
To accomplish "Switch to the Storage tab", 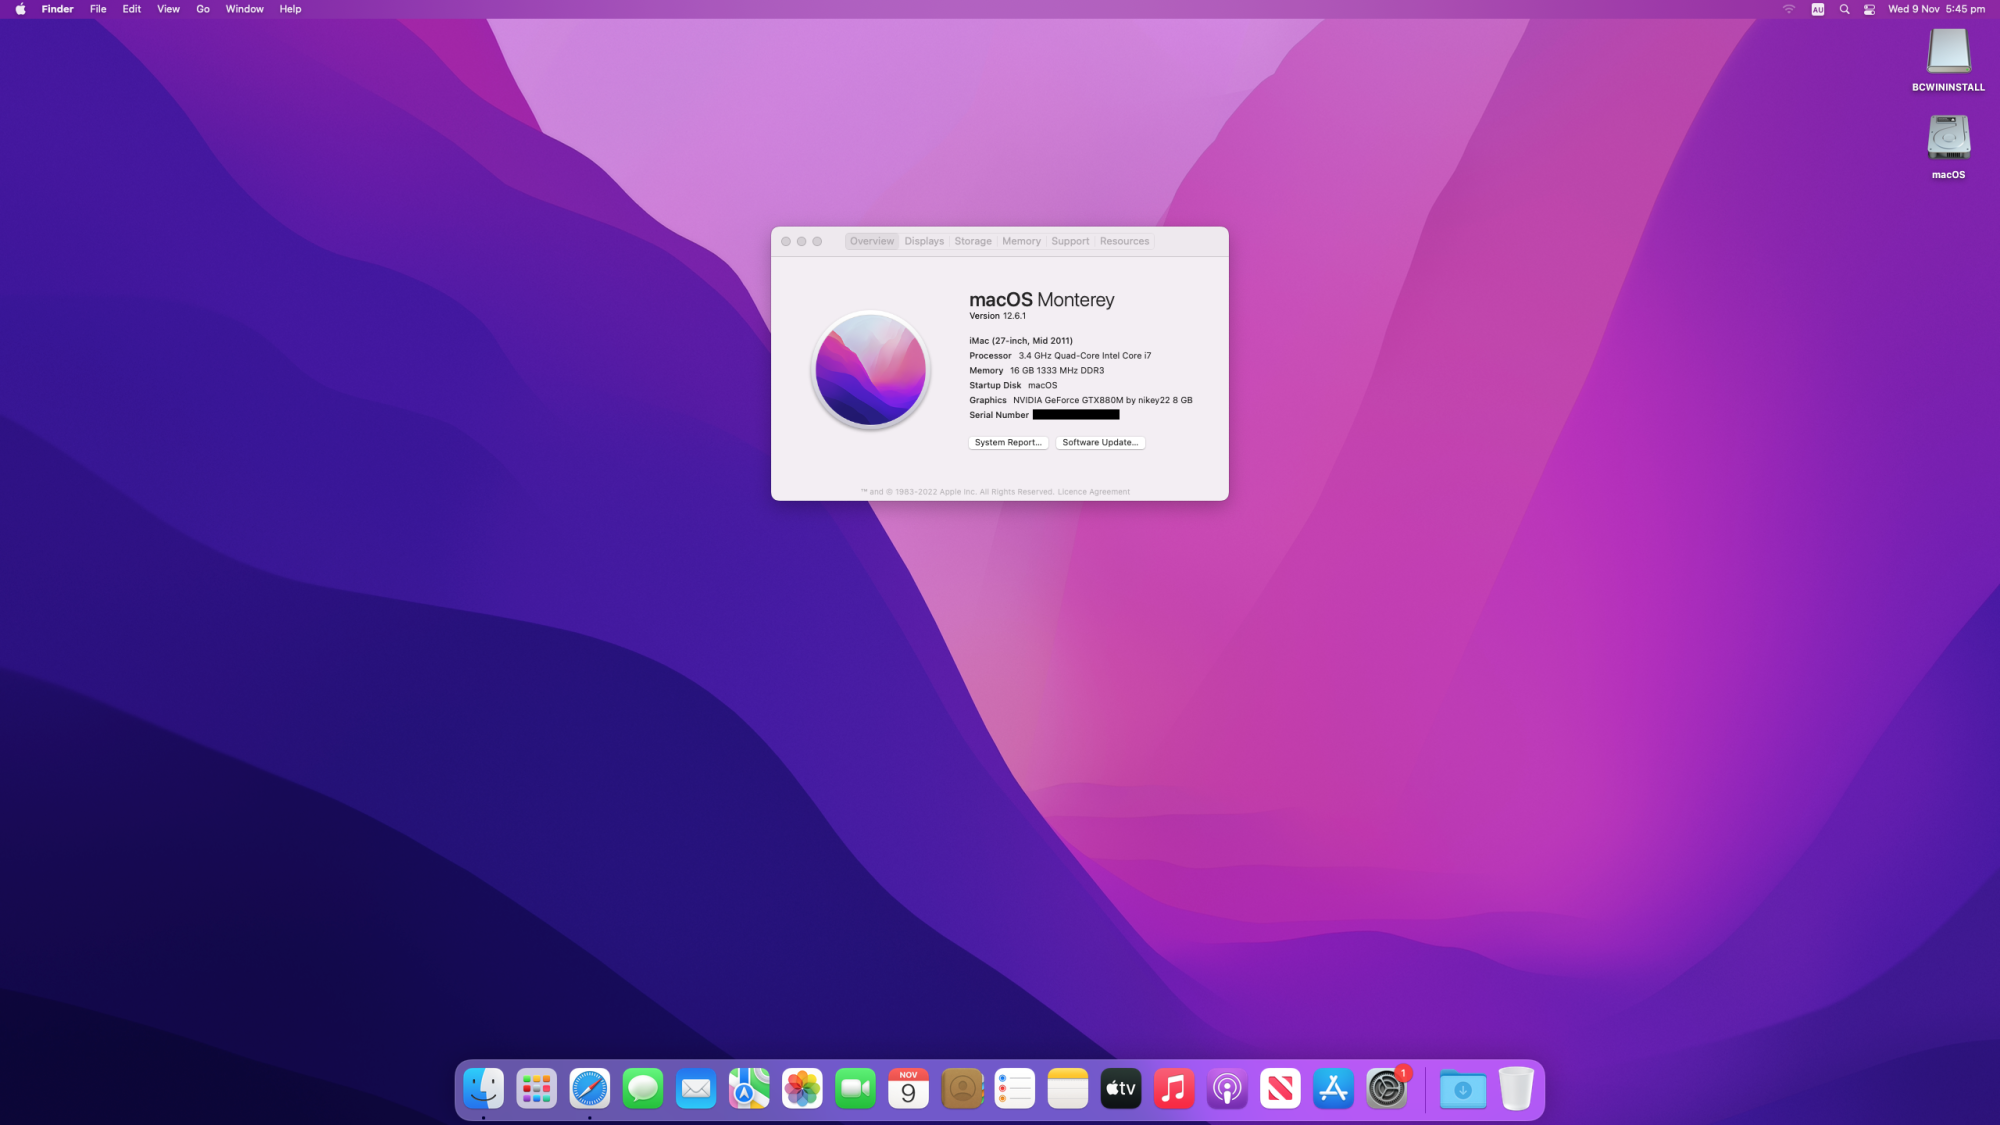I will 972,241.
